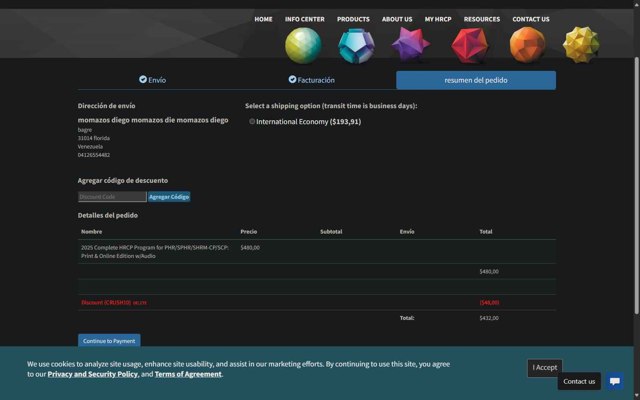Click the yellow spiky star icon
Screen dimensions: 640x400
click(581, 45)
